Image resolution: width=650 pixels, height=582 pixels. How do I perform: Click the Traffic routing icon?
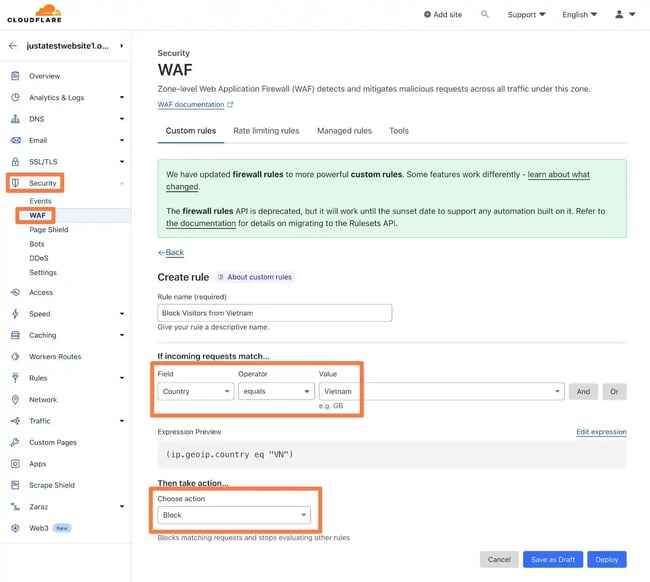(15, 421)
